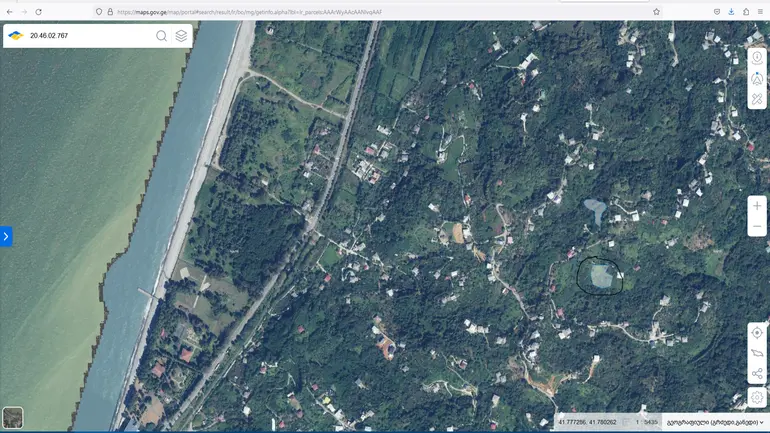This screenshot has width=770, height=433.
Task: Open the browser hamburger menu
Action: [760, 12]
